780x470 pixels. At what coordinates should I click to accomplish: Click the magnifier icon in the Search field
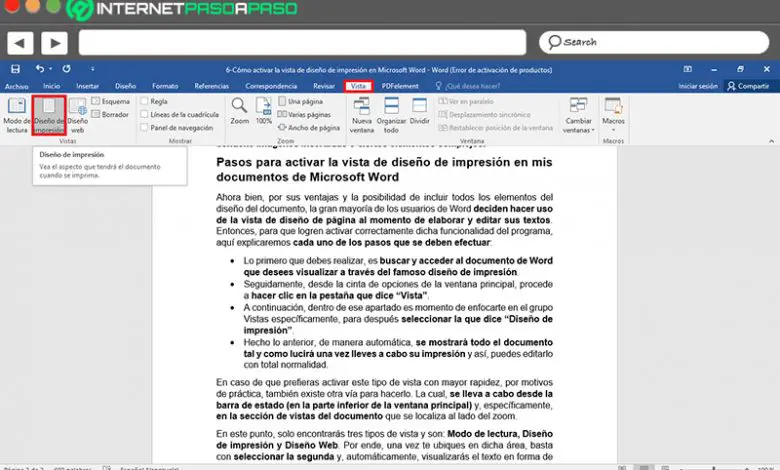click(x=554, y=42)
